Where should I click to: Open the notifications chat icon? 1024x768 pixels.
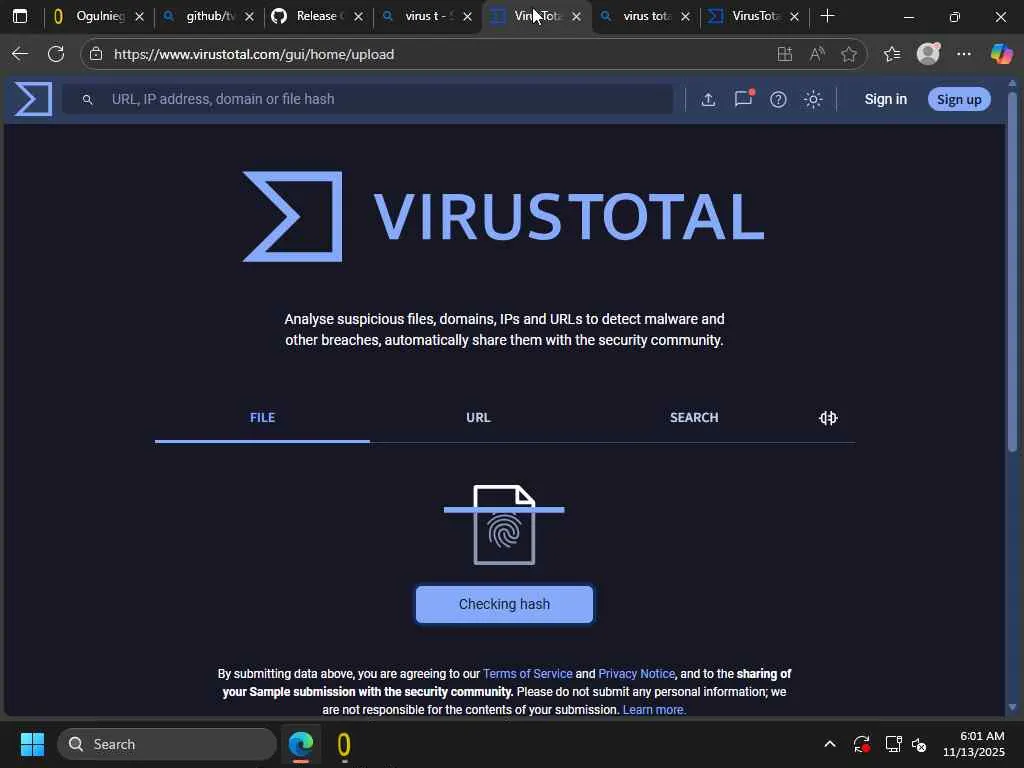click(x=744, y=99)
